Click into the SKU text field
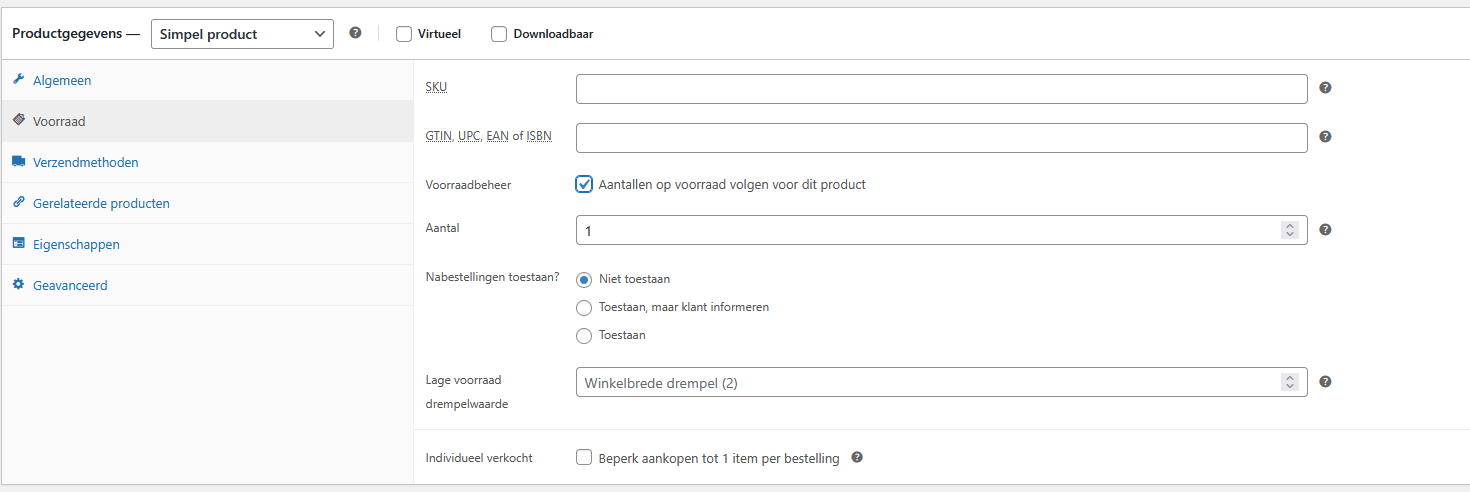This screenshot has width=1470, height=492. click(941, 89)
